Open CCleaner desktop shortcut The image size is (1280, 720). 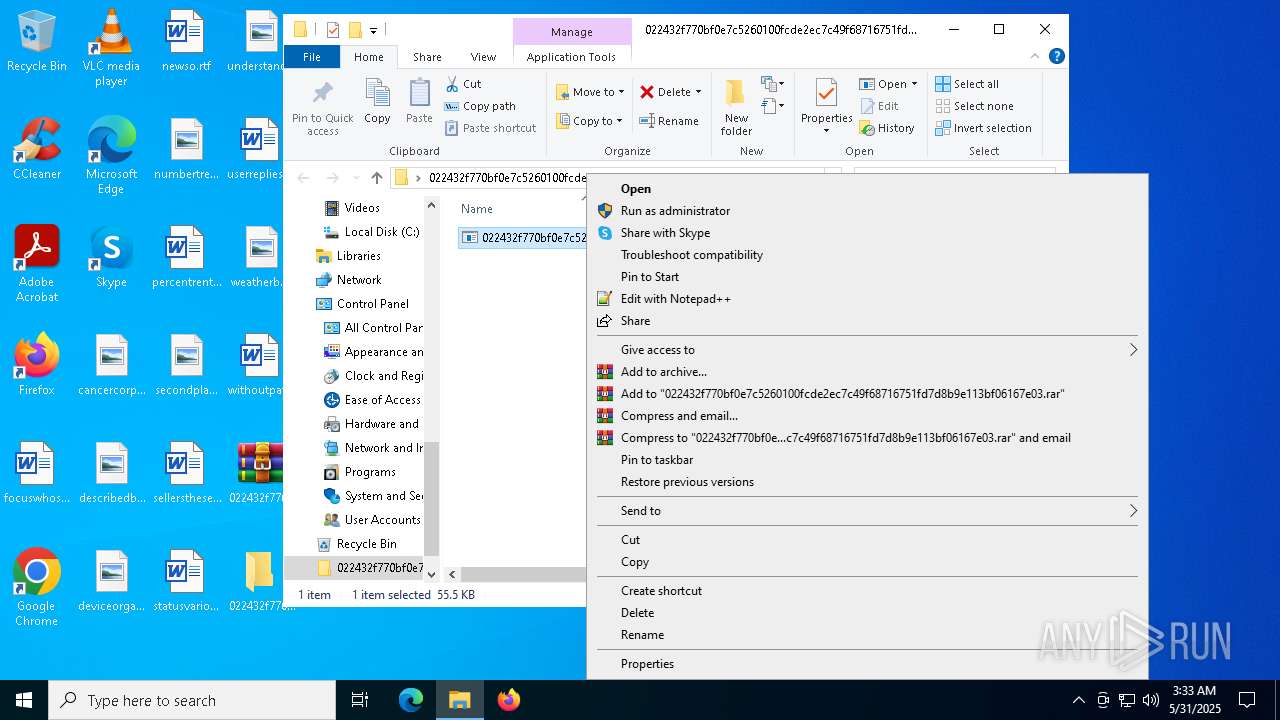(x=37, y=149)
